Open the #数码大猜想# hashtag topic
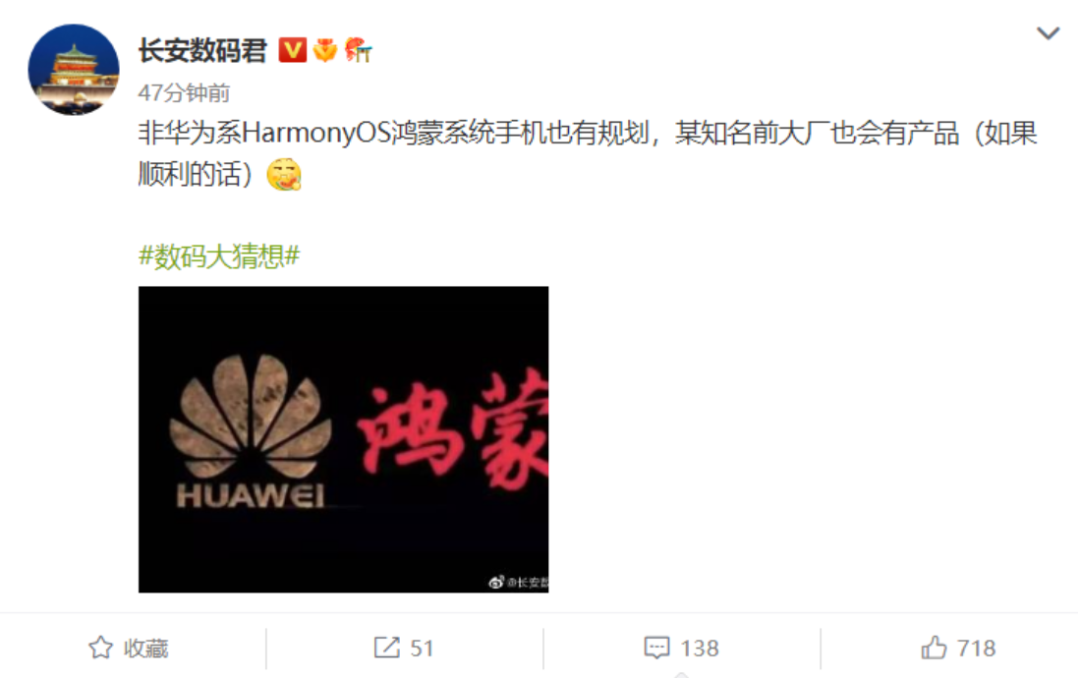The width and height of the screenshot is (1080, 678). pyautogui.click(x=219, y=256)
